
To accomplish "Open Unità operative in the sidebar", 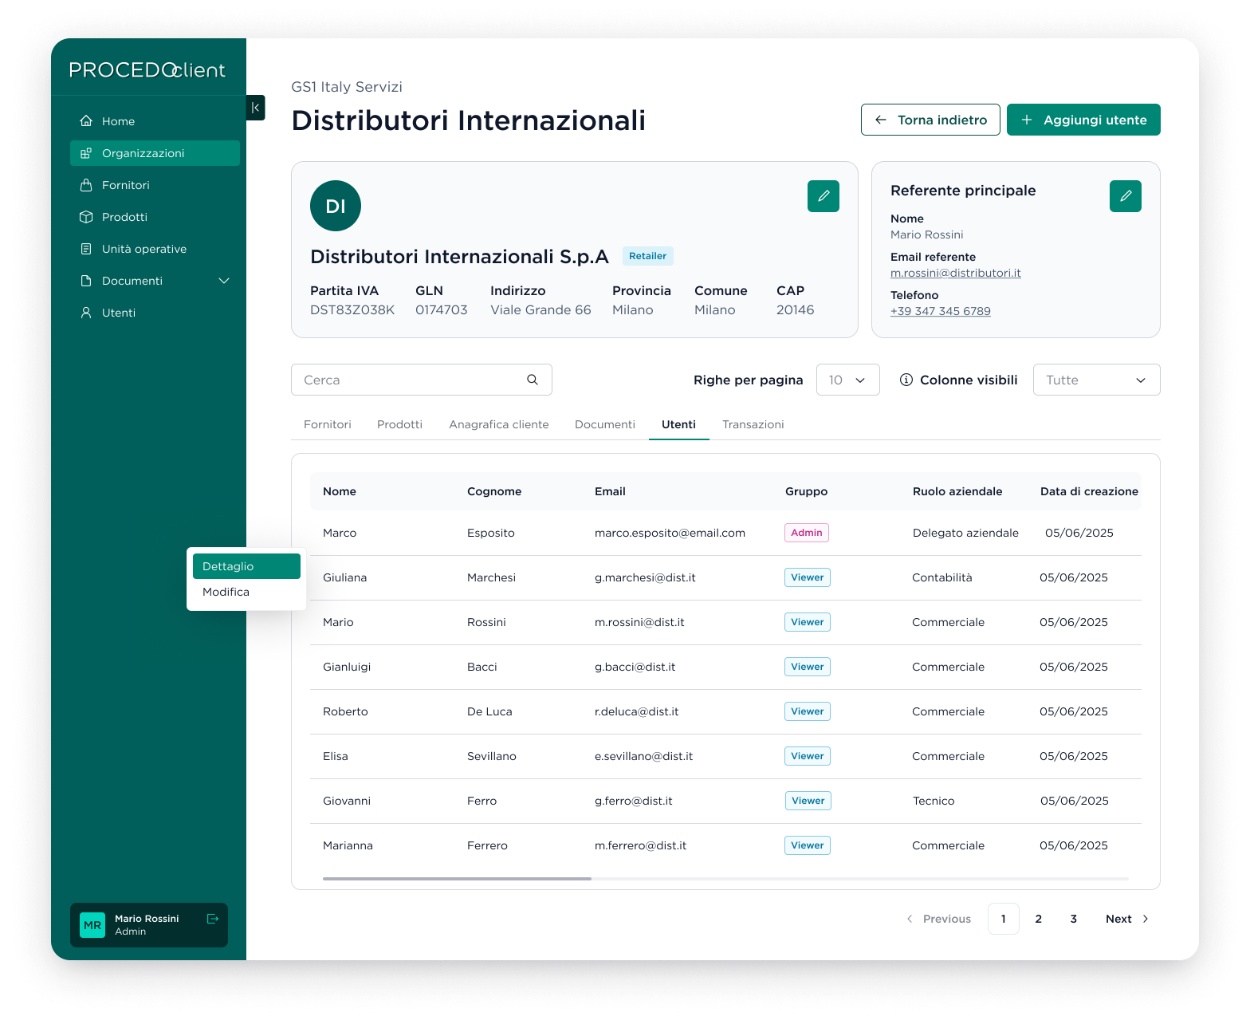I will tap(155, 249).
